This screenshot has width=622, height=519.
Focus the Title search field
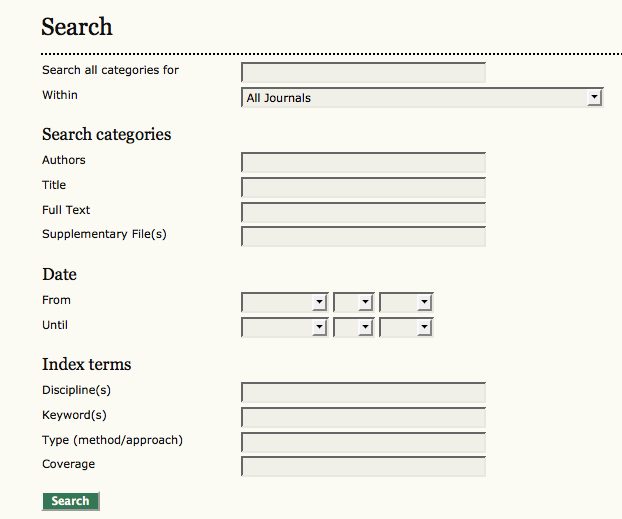[x=363, y=187]
